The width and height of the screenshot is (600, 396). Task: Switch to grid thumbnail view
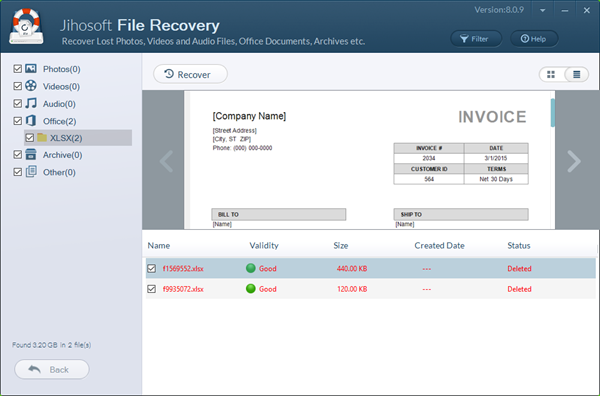(x=551, y=75)
